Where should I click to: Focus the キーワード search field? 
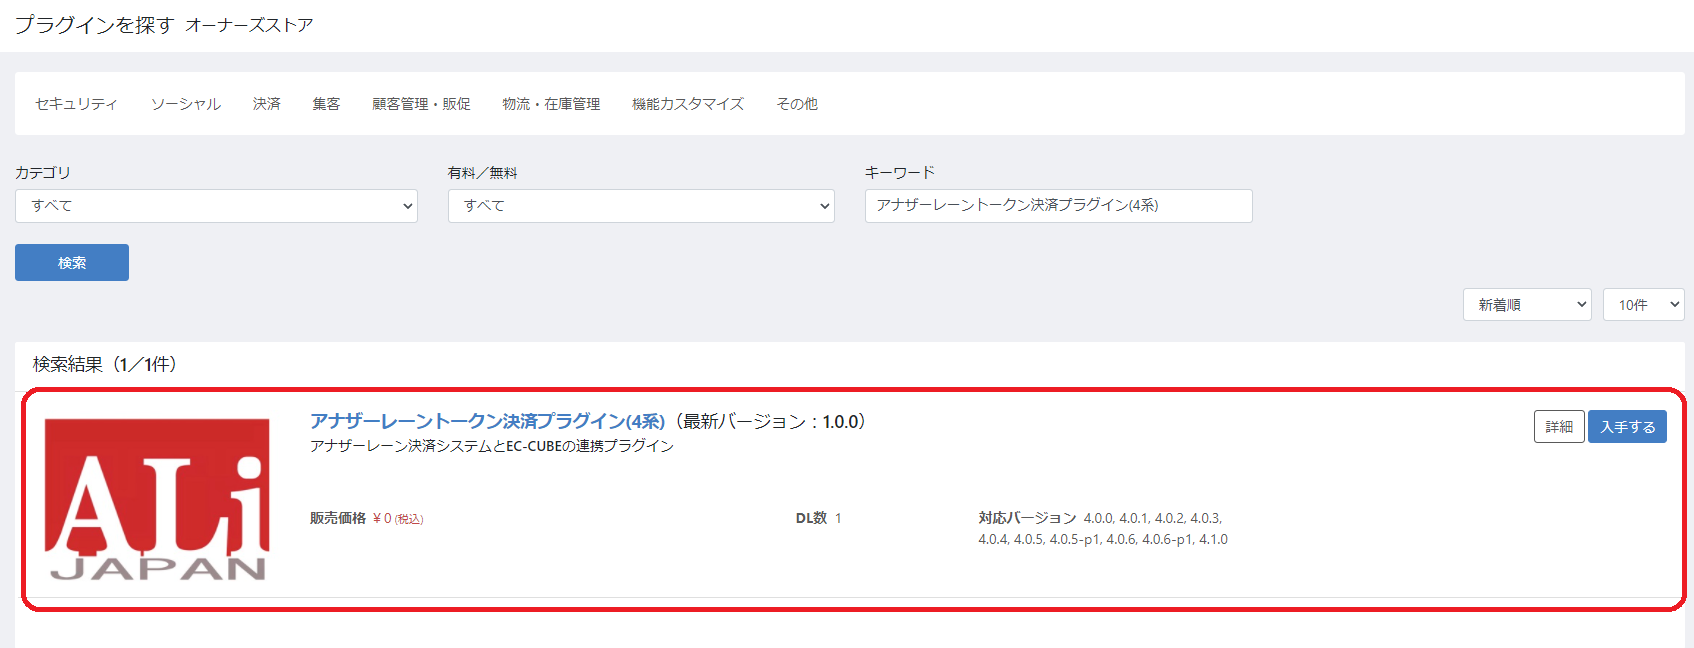(x=1058, y=206)
